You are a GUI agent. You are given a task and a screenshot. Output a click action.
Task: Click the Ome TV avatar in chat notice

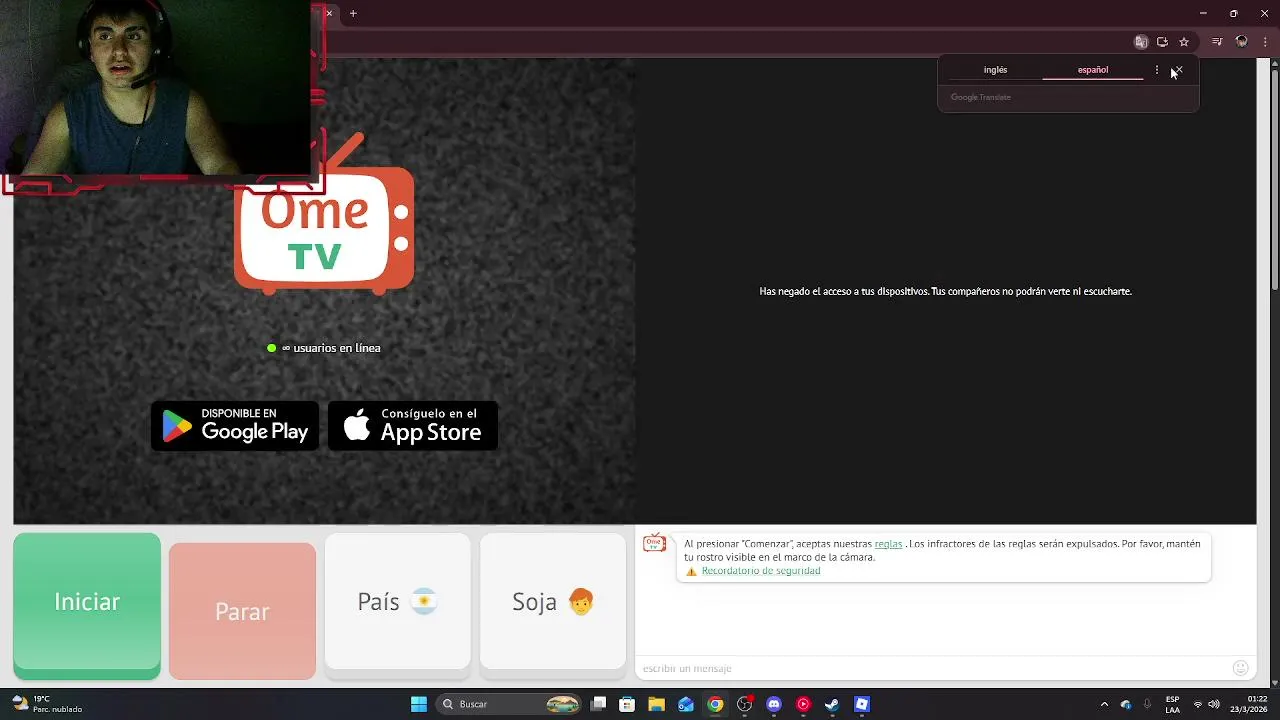[x=654, y=543]
